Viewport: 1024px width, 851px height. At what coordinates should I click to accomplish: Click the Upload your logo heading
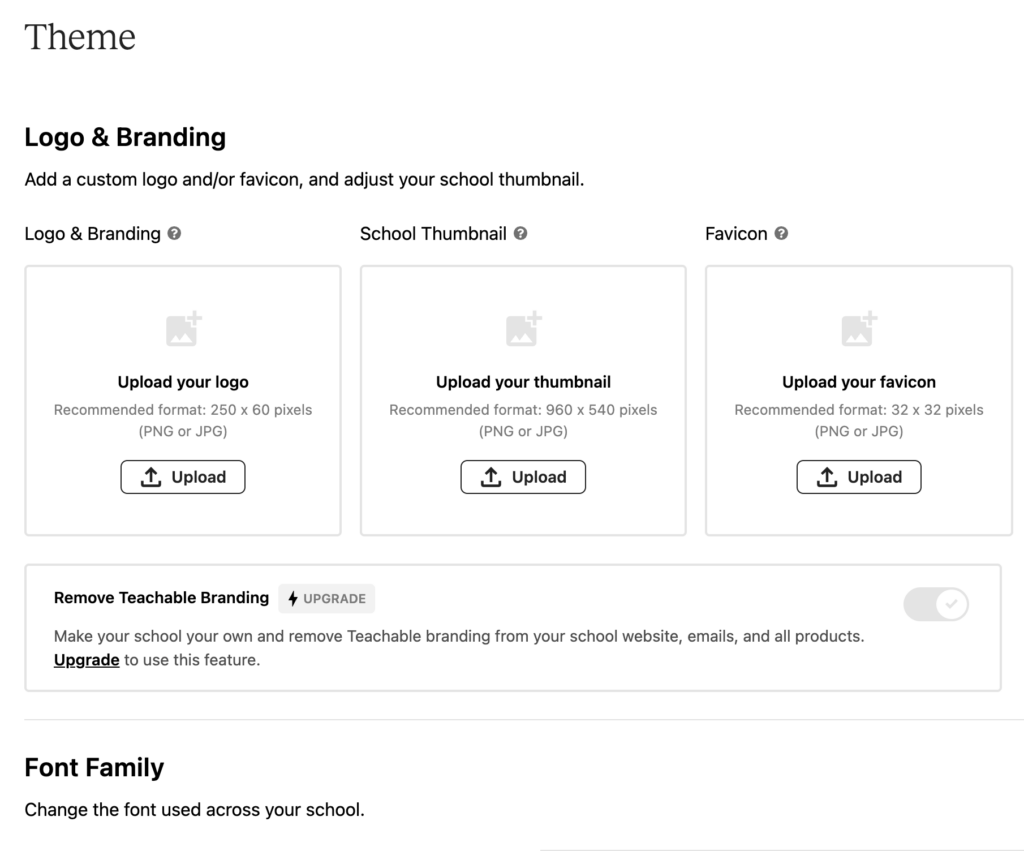click(x=183, y=382)
